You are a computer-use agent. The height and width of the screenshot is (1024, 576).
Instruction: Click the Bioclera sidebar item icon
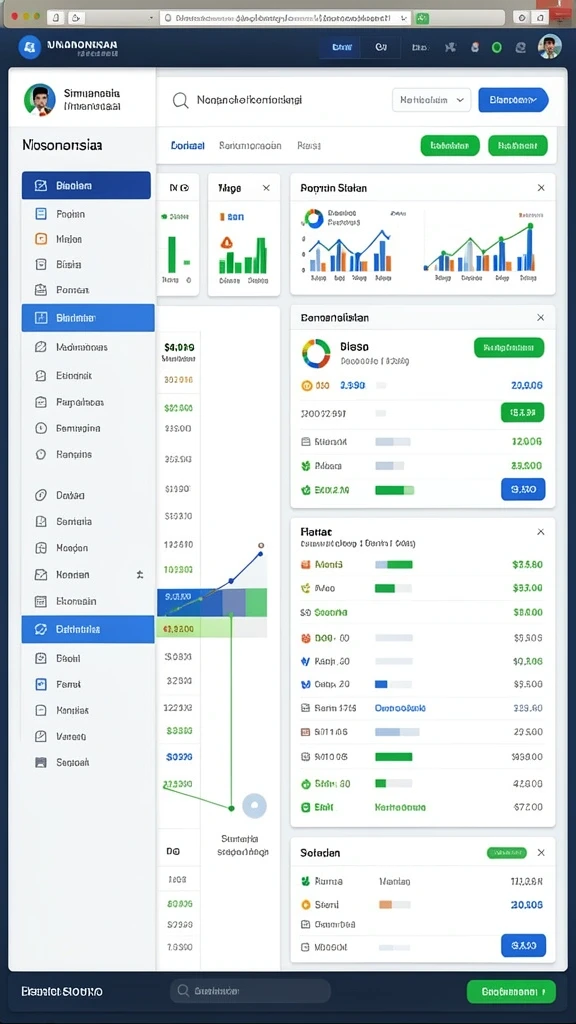click(40, 185)
